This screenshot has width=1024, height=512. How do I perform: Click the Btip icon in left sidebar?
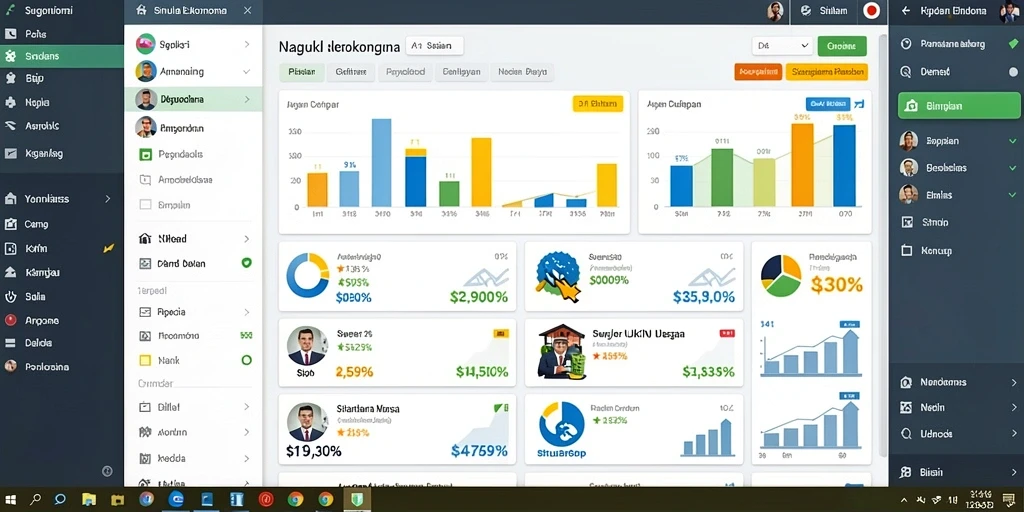tap(10, 78)
